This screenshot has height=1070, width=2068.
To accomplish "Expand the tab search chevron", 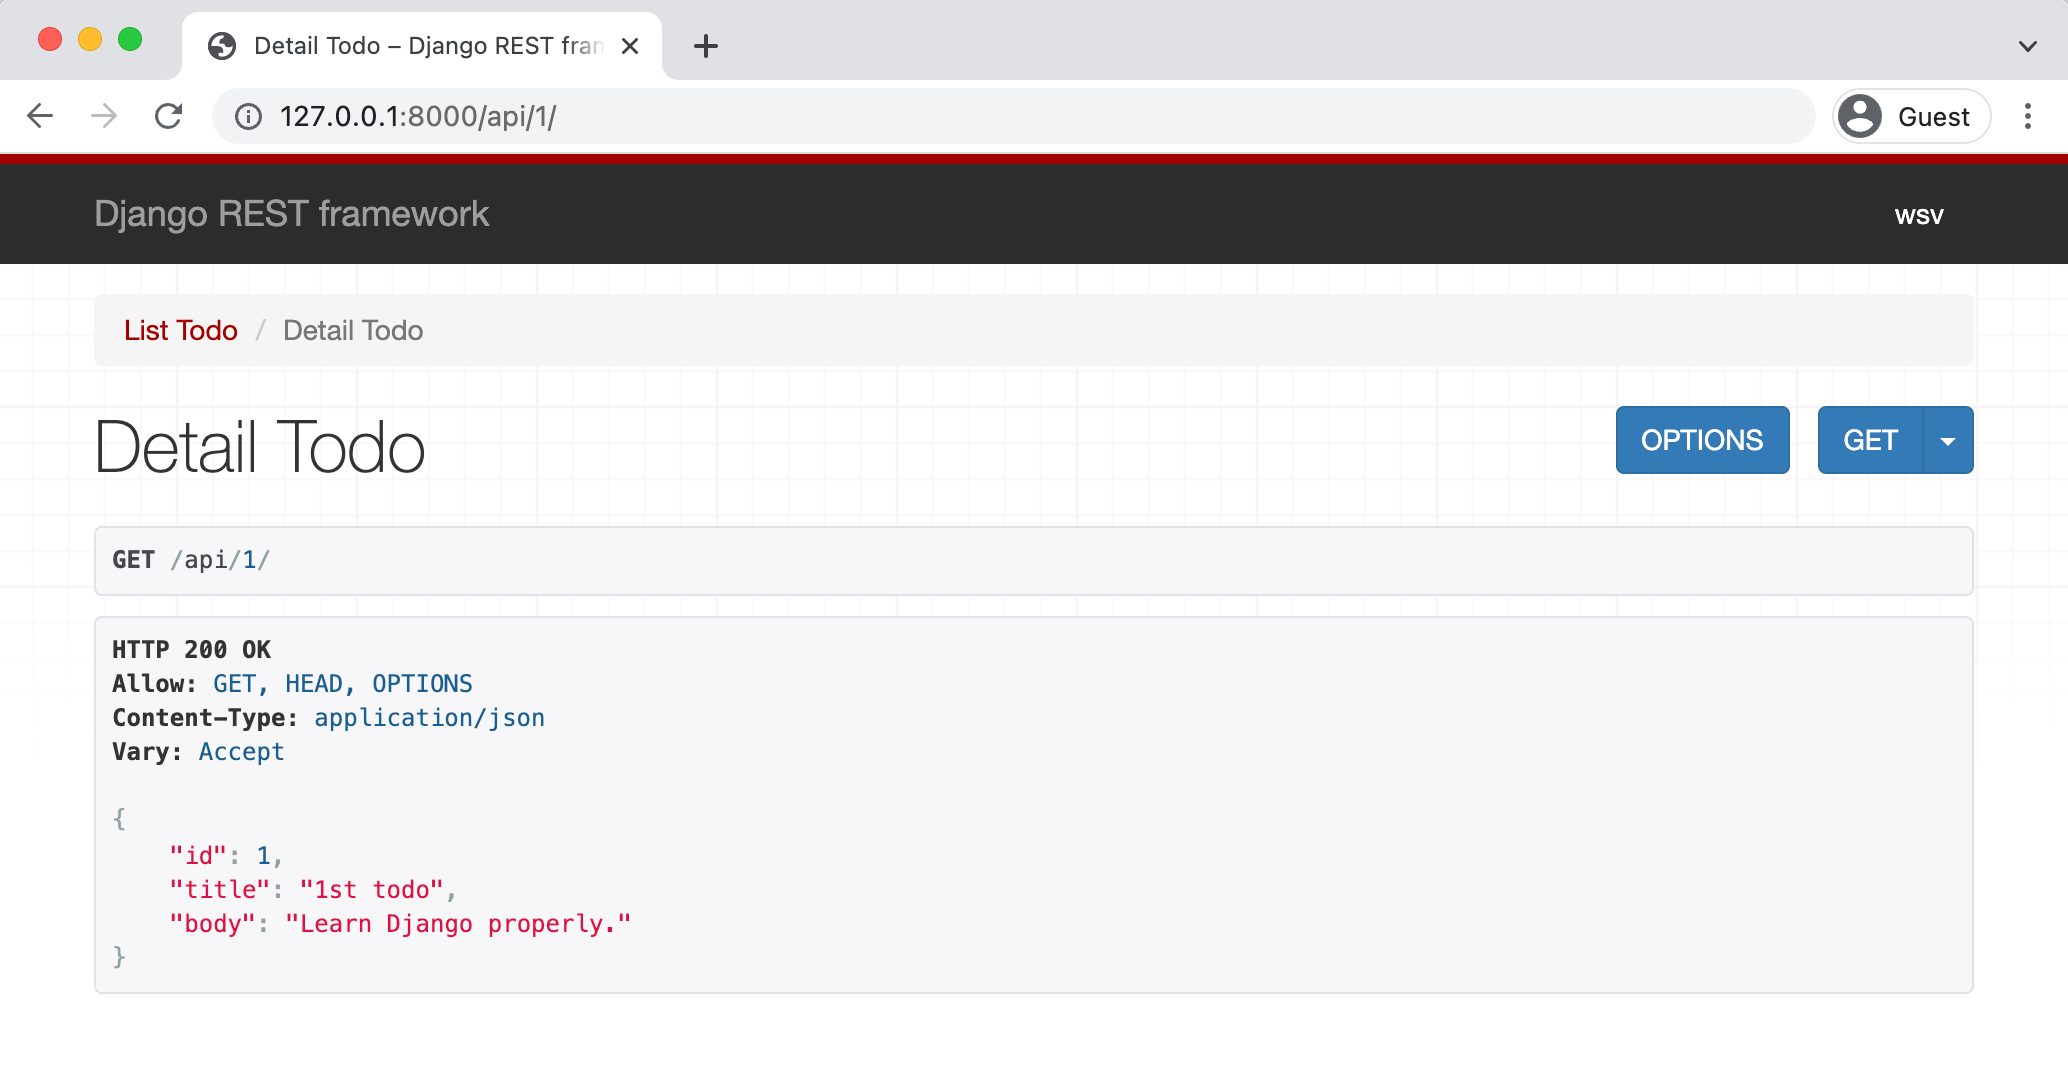I will pos(2028,46).
